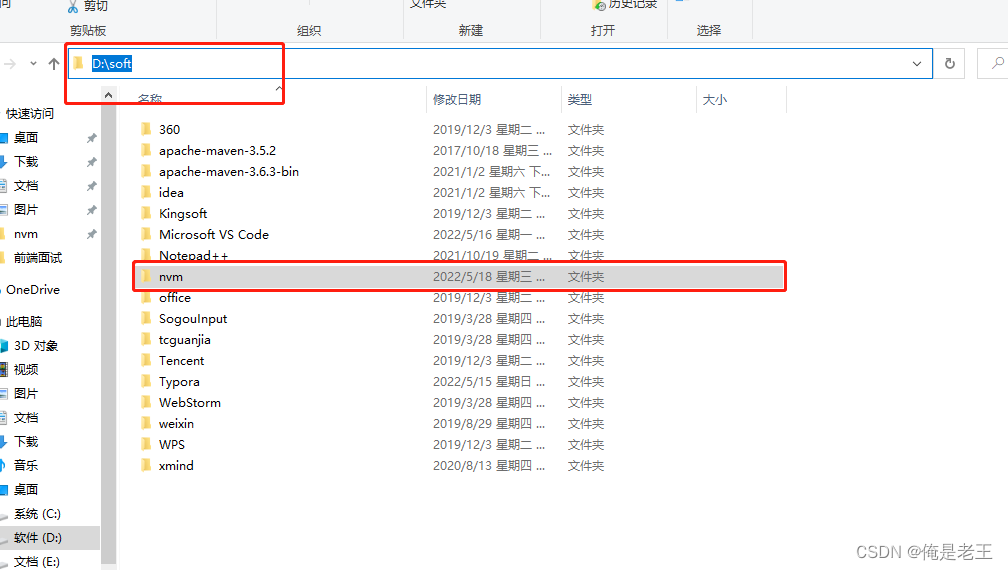
Task: Click date 2022/5/16 of VS Code
Action: pyautogui.click(x=489, y=235)
